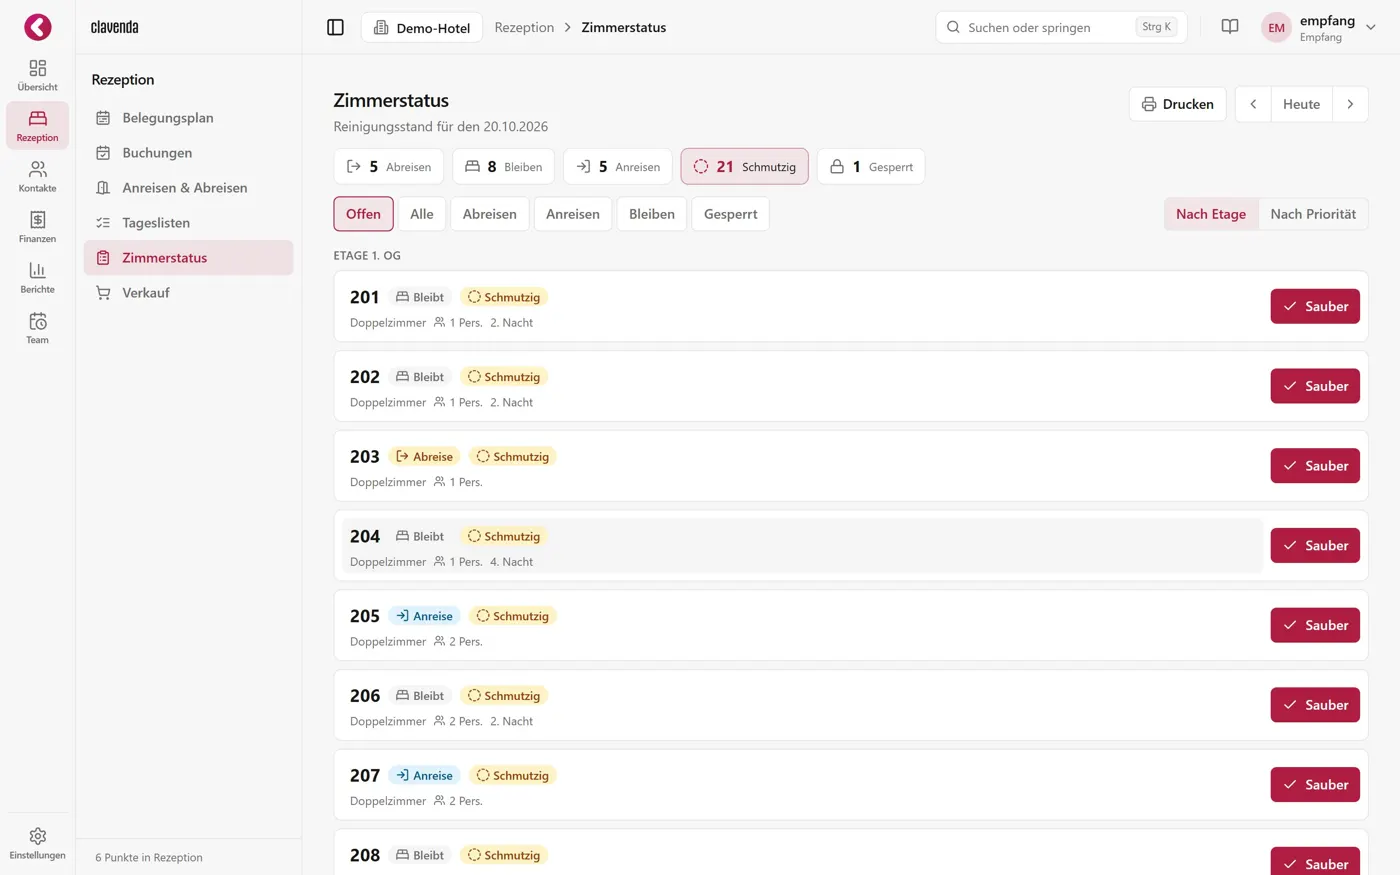Filter by 1 Gesperrt summary card
This screenshot has height=875, width=1400.
pyautogui.click(x=871, y=167)
